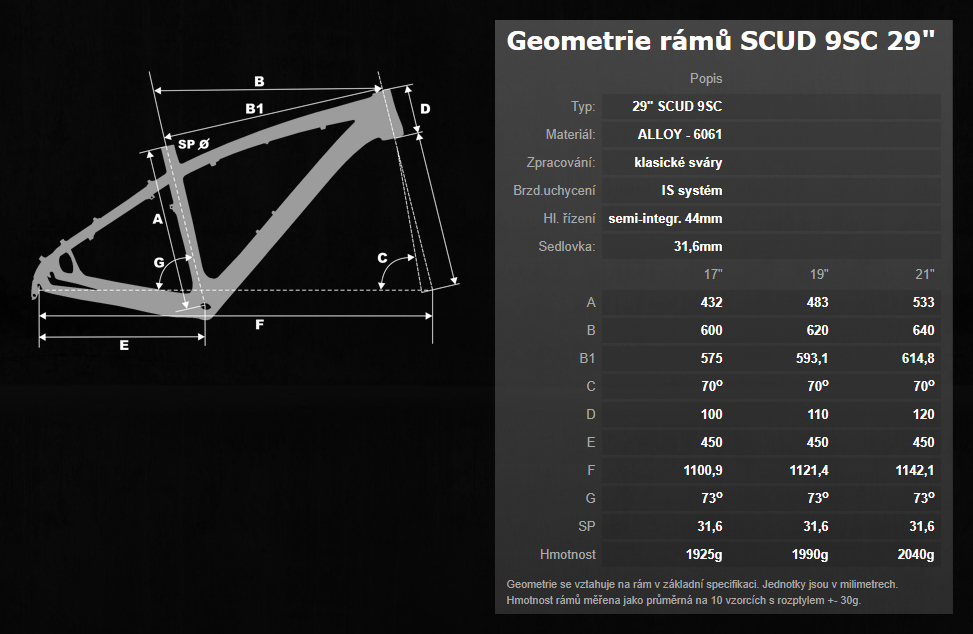Click the value "120" in row D

click(923, 414)
